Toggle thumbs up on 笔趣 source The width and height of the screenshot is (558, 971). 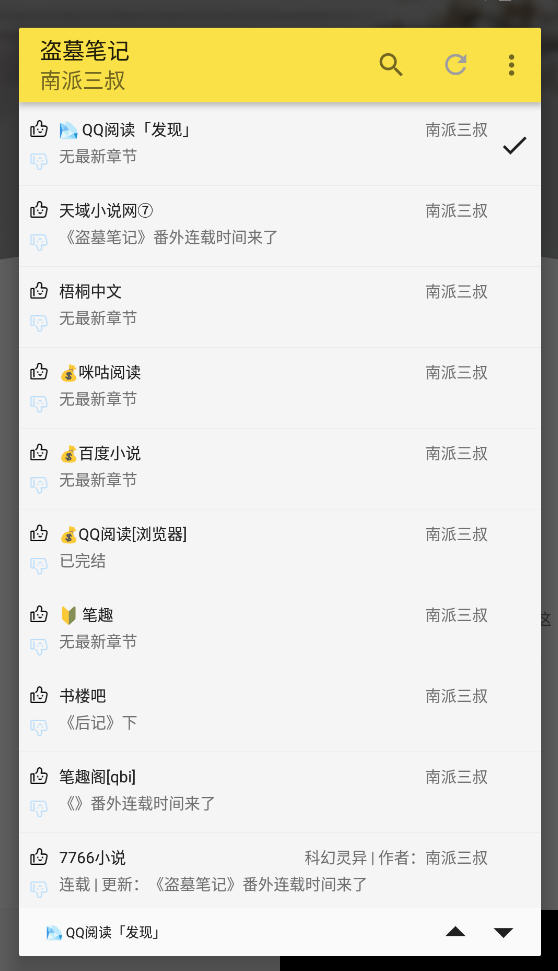(38, 614)
